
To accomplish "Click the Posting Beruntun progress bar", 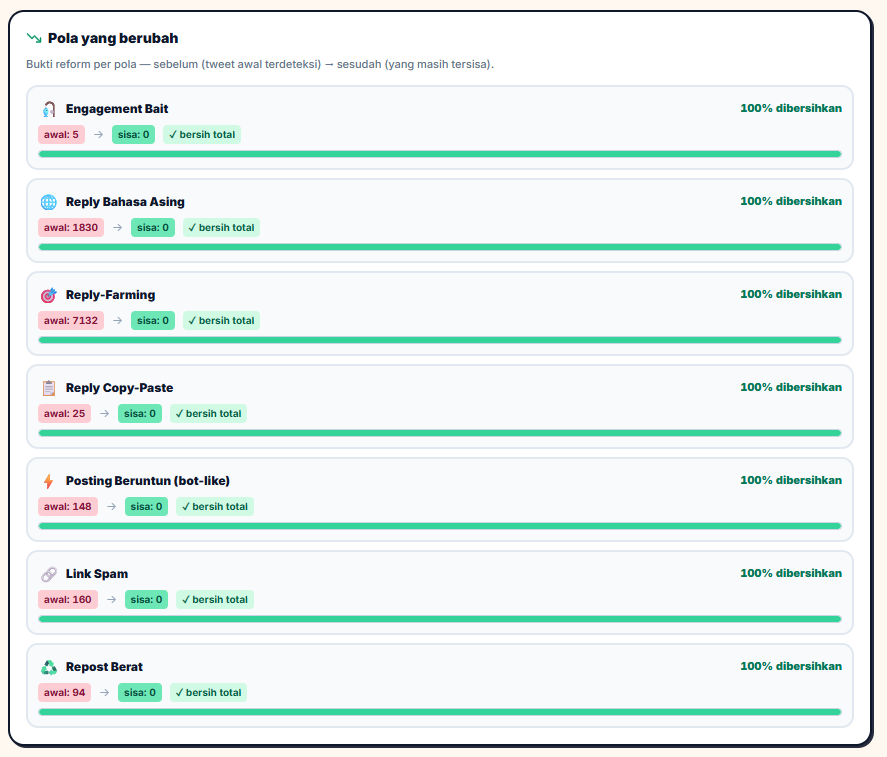I will click(x=440, y=526).
